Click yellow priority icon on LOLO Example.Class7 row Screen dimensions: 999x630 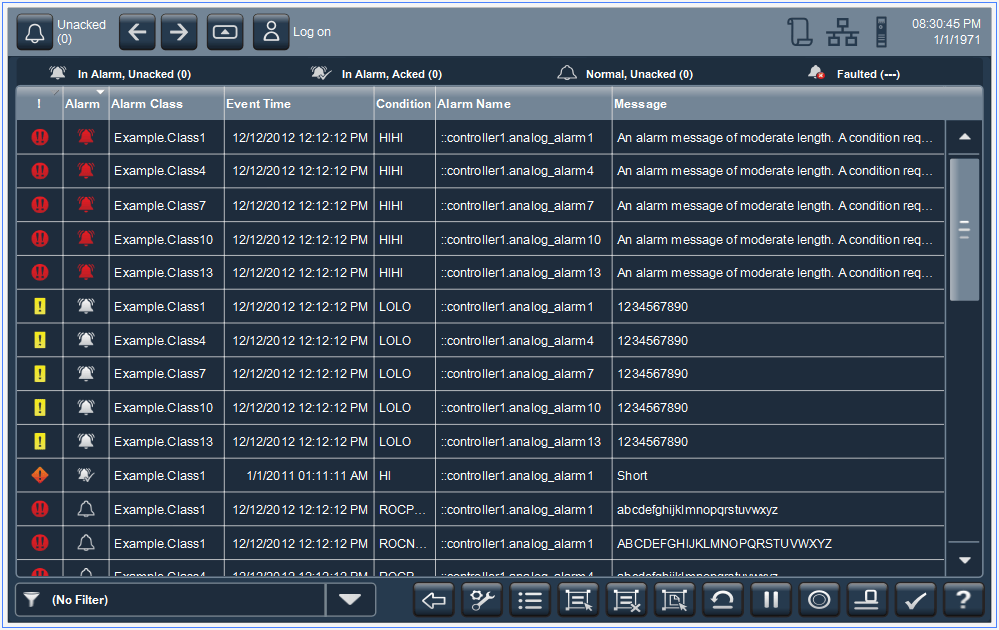tap(40, 374)
